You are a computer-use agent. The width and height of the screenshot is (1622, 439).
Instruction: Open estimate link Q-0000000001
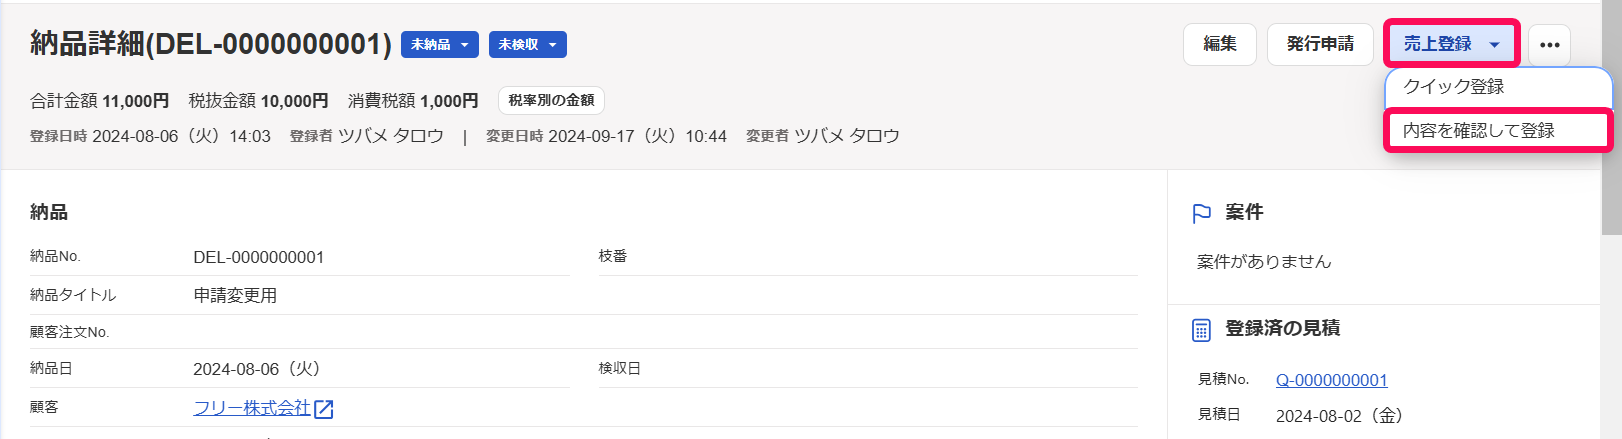click(x=1331, y=380)
